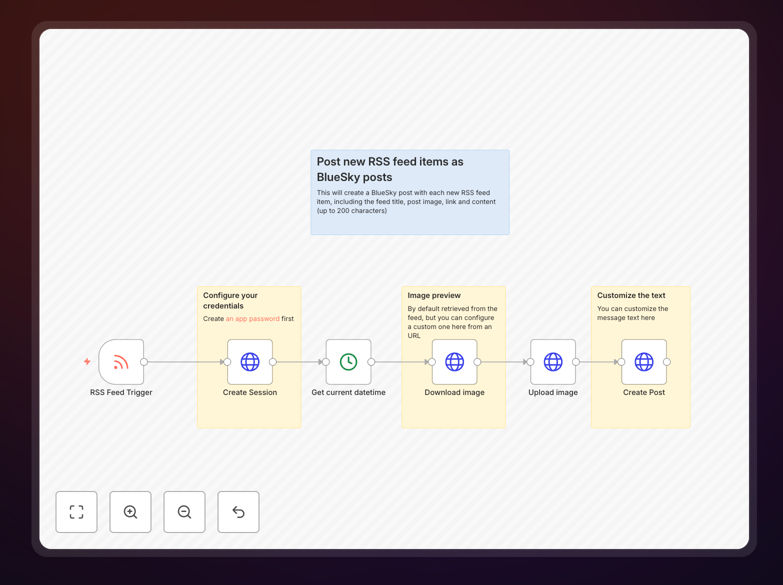Select the 'Post new RSS feed items' sticky note title
Viewport: 783px width, 585px height.
pyautogui.click(x=390, y=169)
